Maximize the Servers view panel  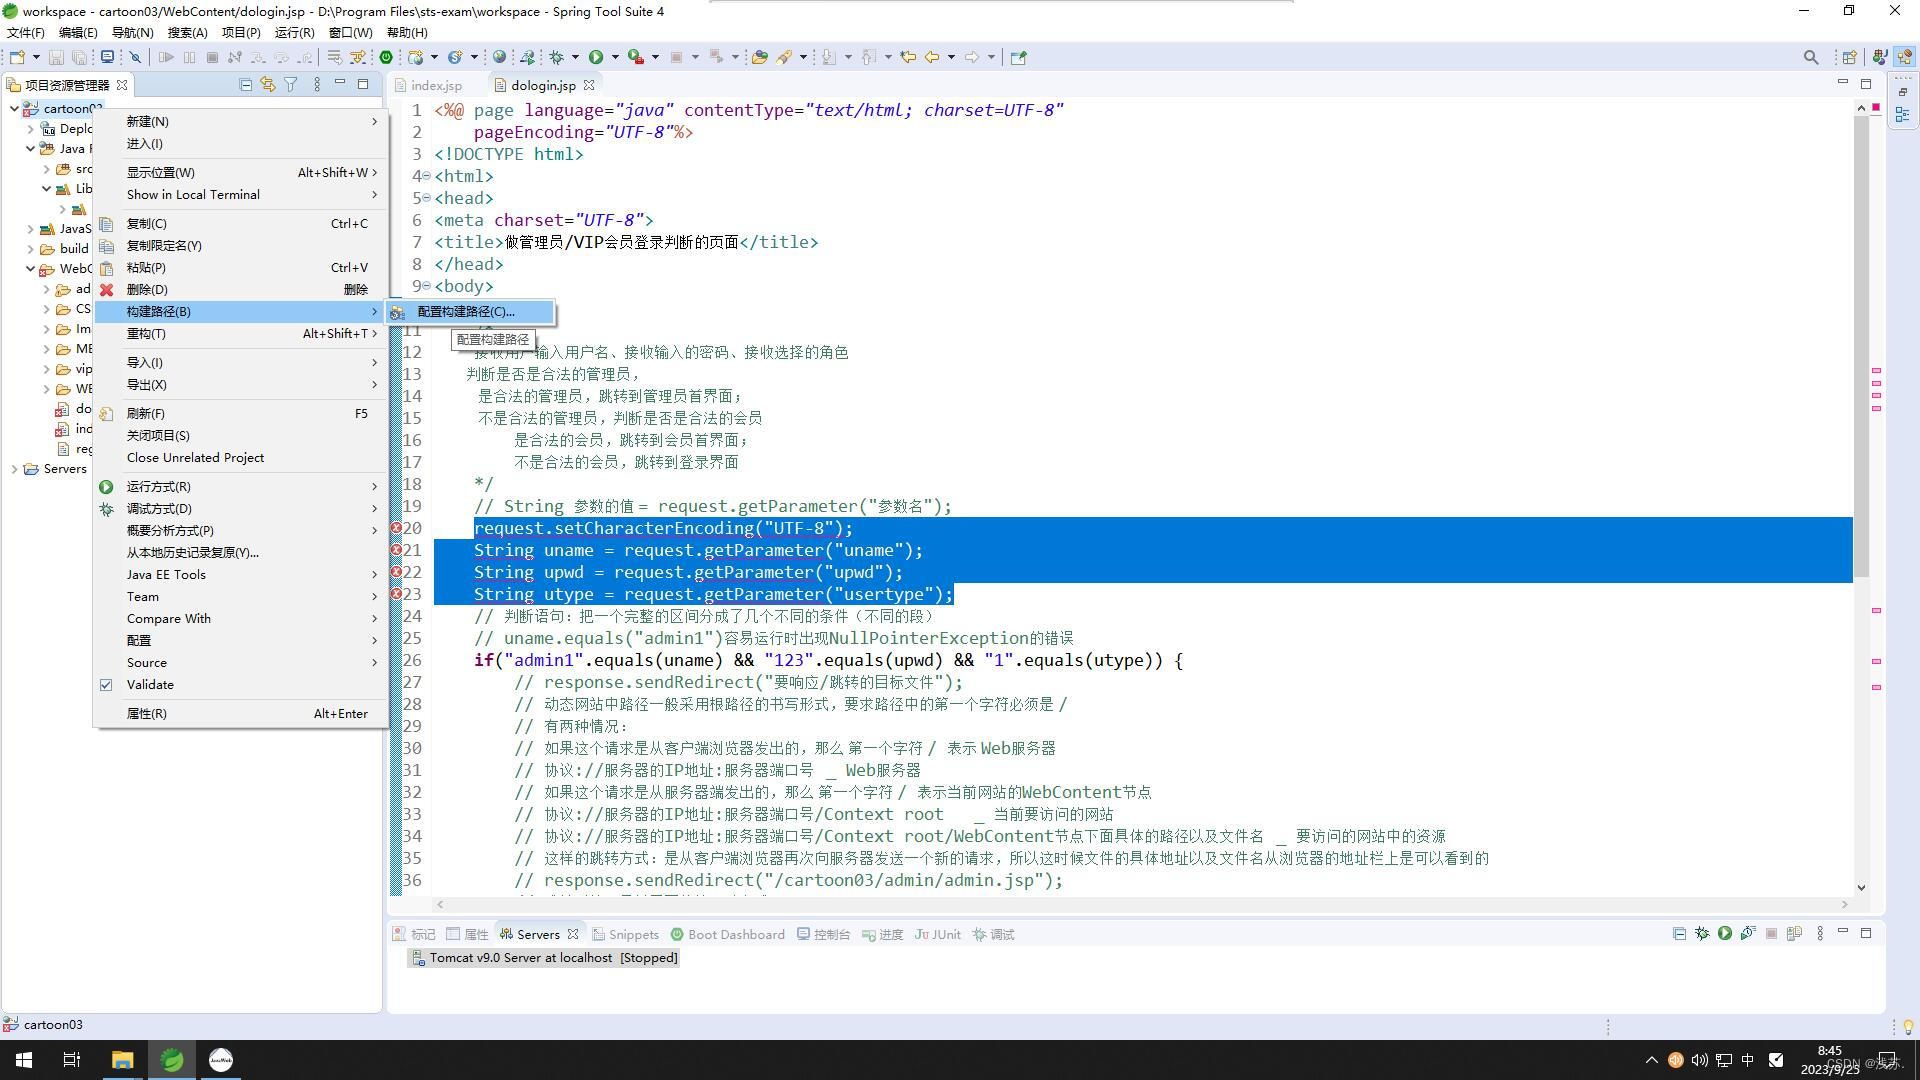pos(1866,933)
